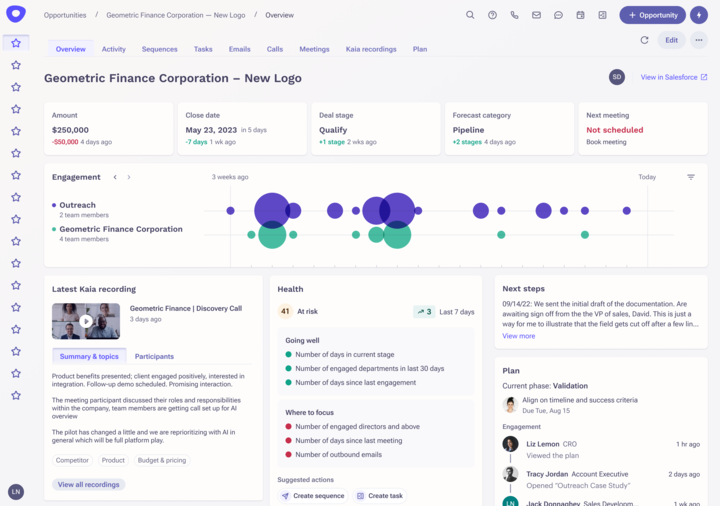The height and width of the screenshot is (506, 720).
Task: Refresh the opportunity with the reload icon
Action: click(644, 40)
